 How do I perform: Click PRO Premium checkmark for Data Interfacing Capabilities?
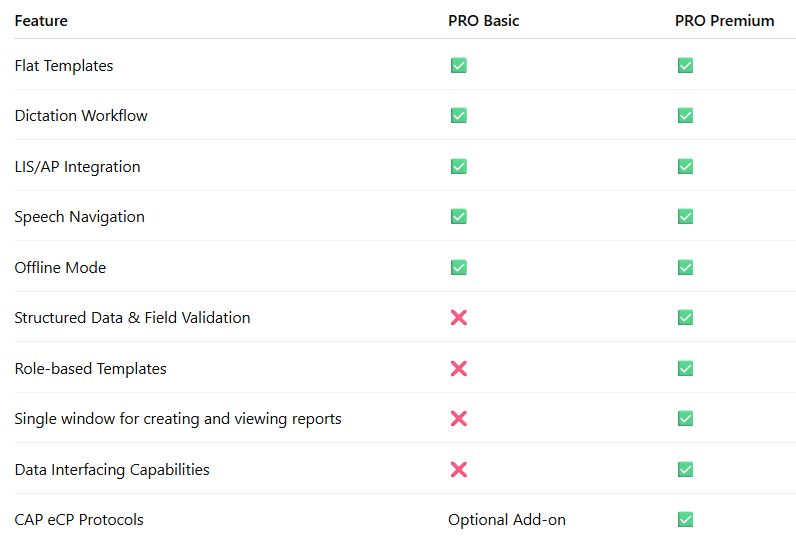[685, 469]
